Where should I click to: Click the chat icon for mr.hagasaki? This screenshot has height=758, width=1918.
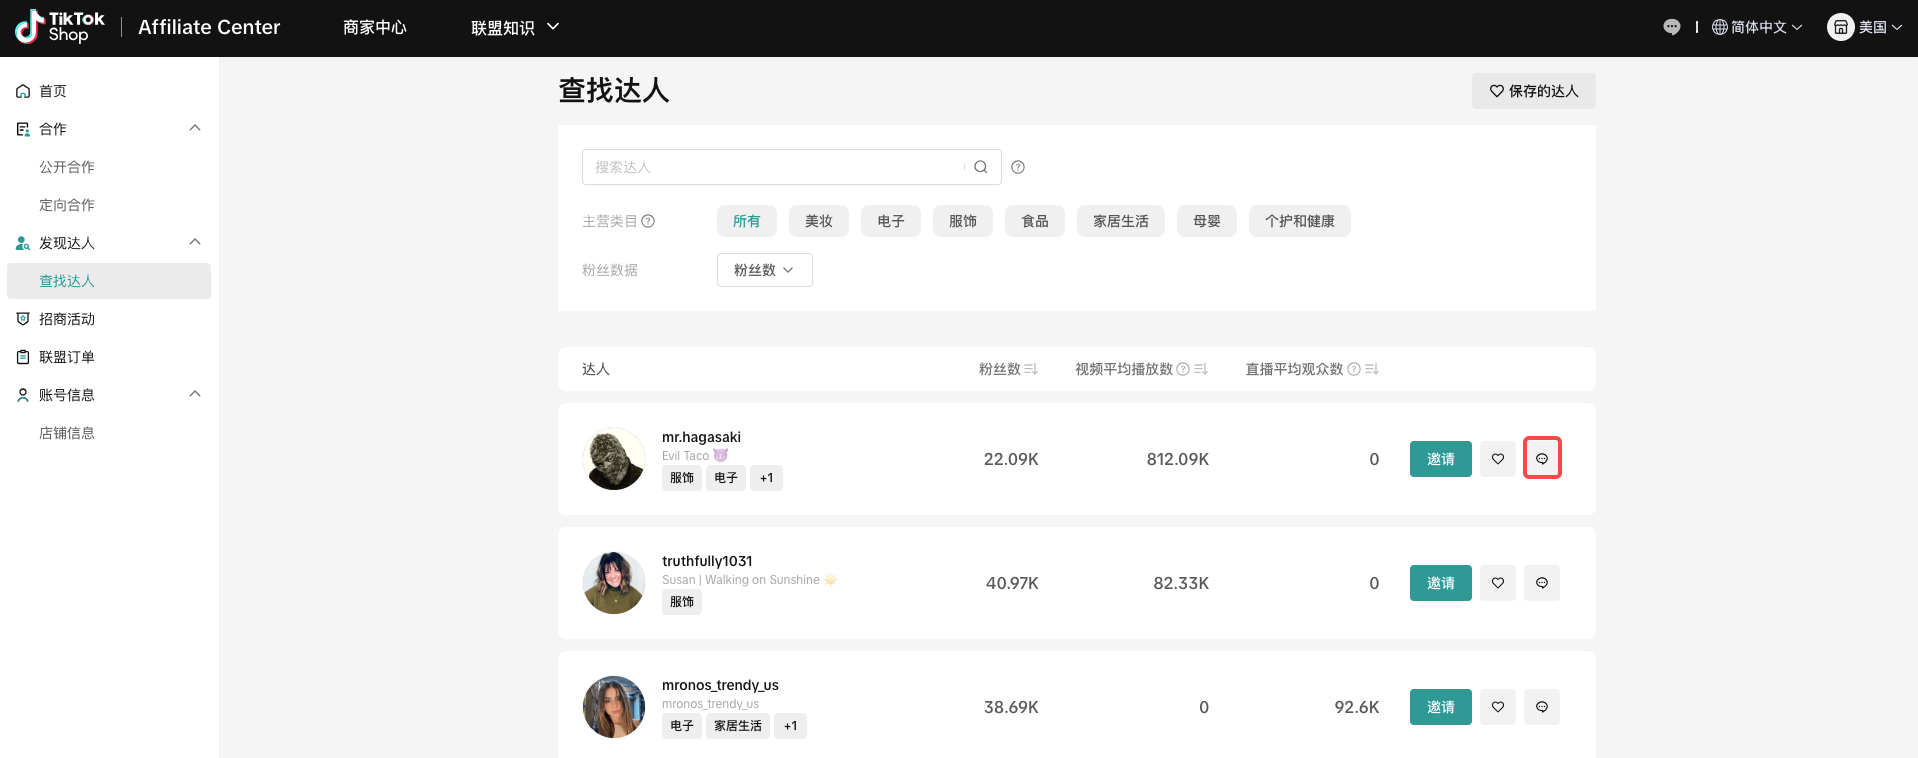(1541, 459)
